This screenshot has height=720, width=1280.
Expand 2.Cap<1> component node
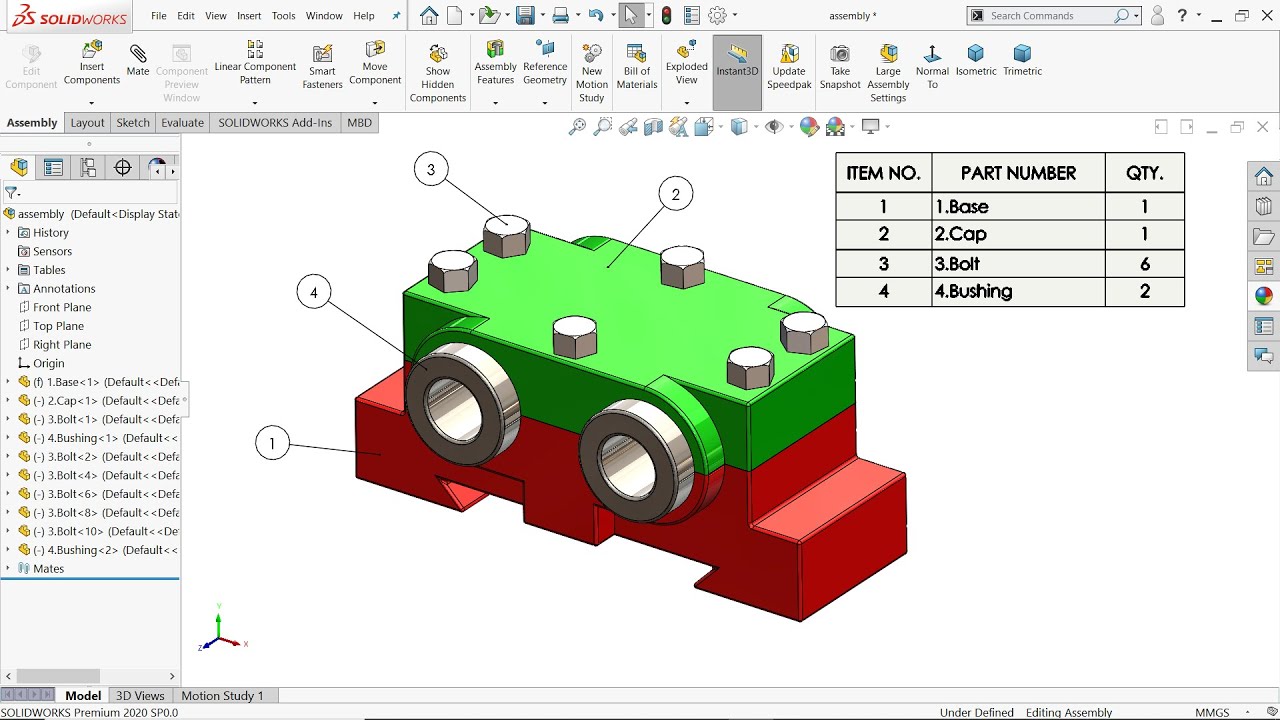(x=8, y=400)
